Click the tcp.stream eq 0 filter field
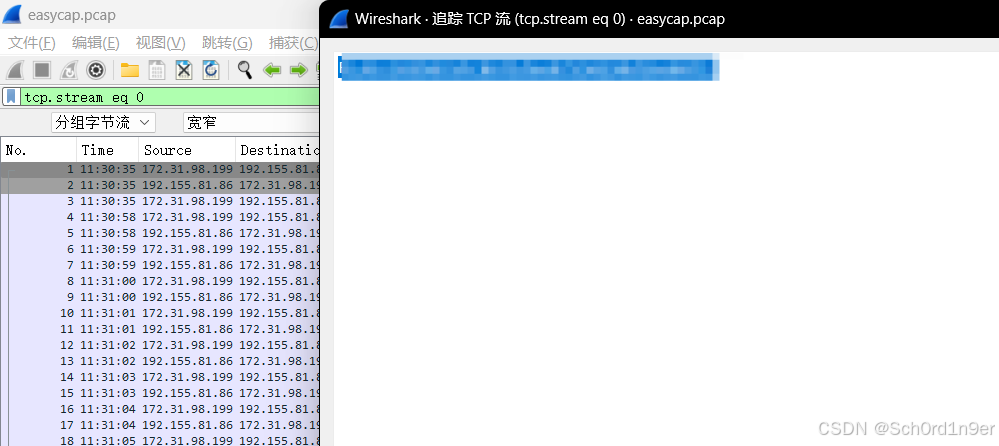This screenshot has width=999, height=446. tap(170, 97)
